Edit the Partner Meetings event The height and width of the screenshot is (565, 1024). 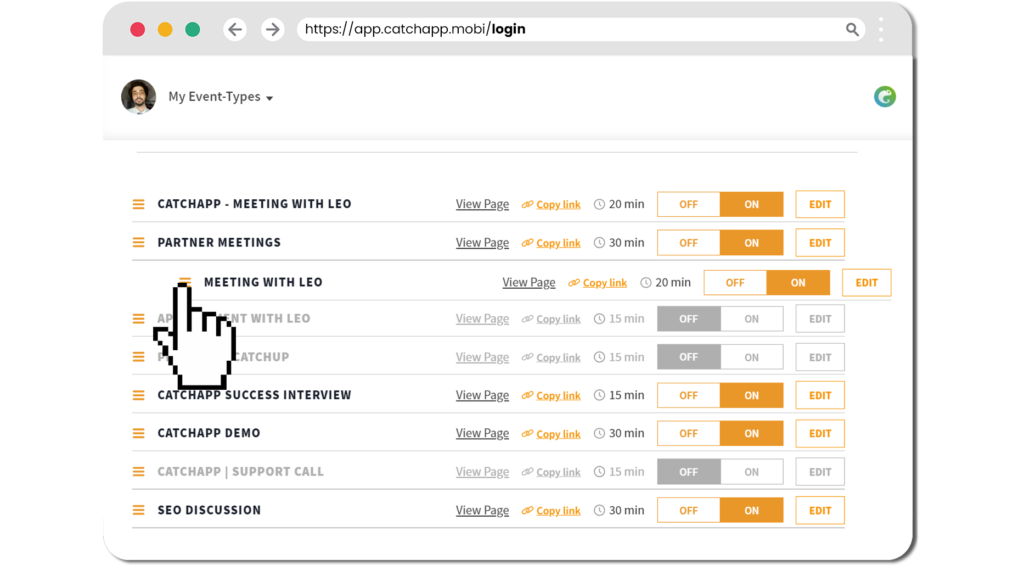pos(820,243)
